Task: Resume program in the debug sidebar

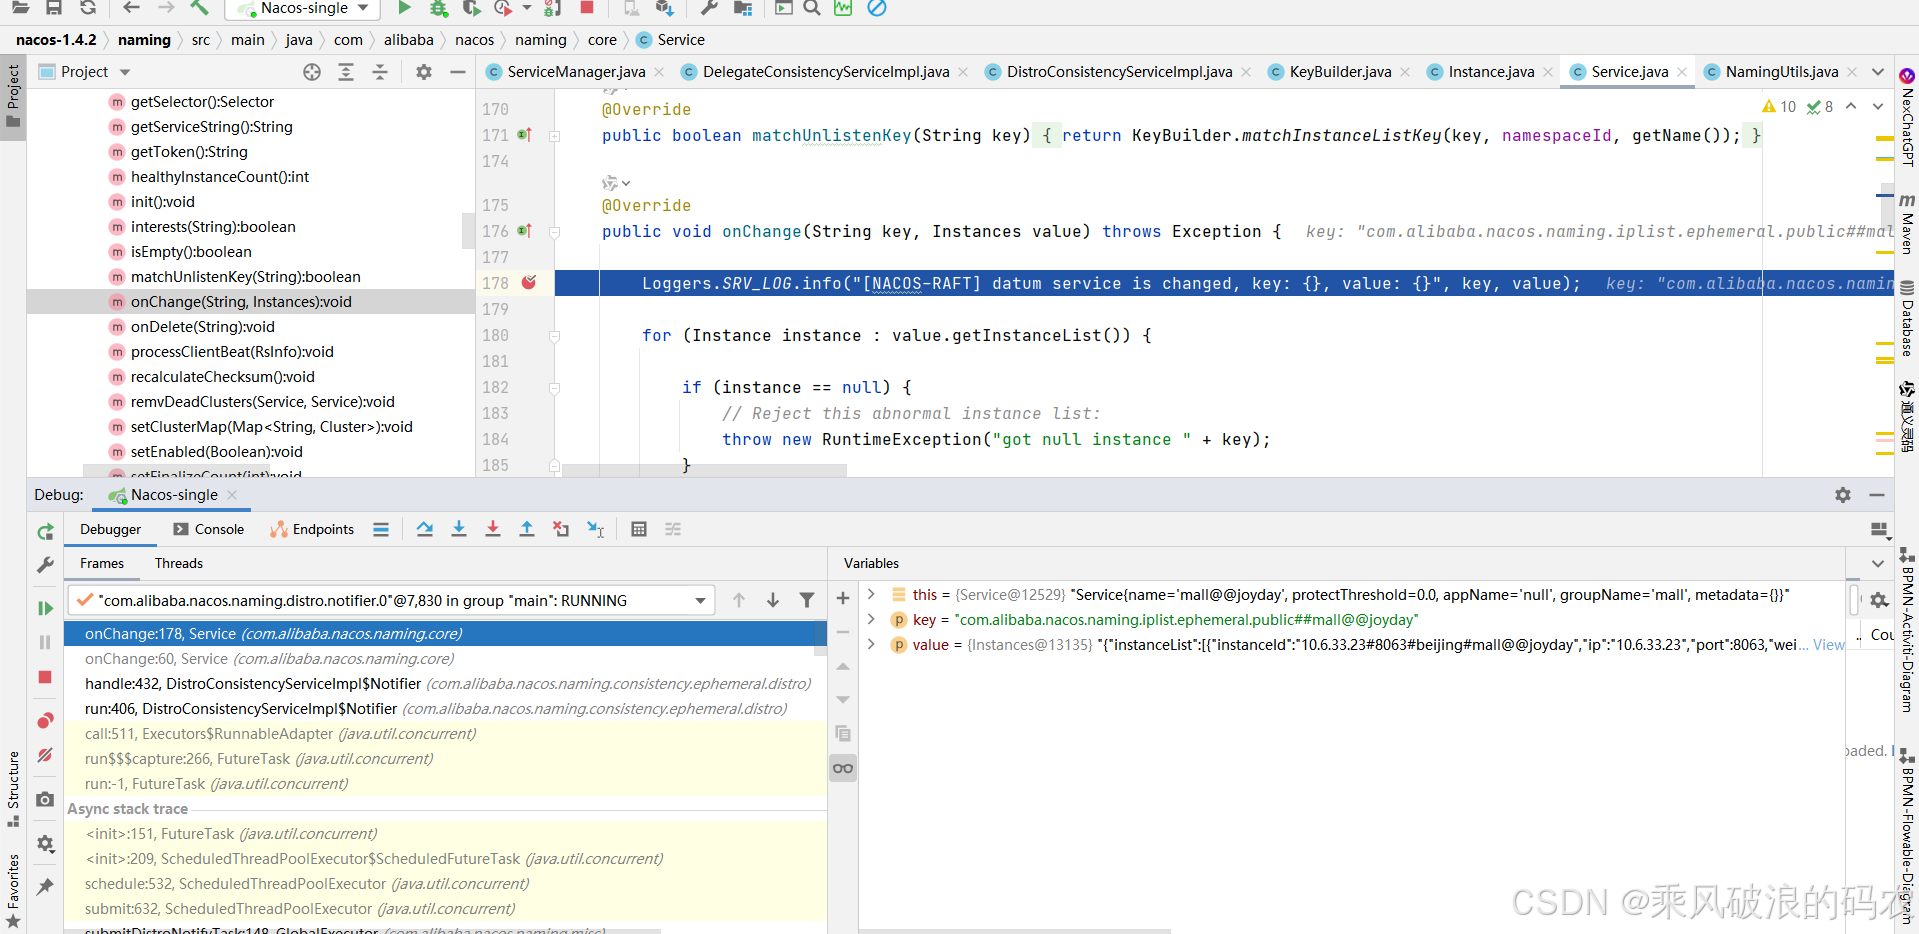Action: click(x=45, y=608)
